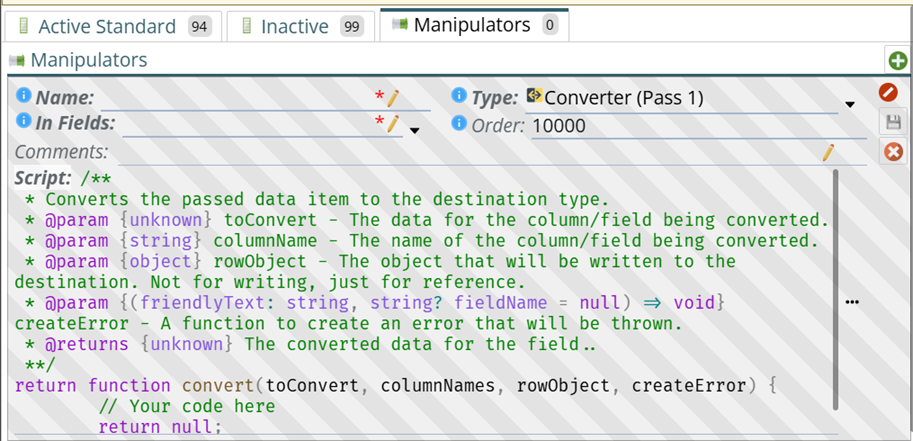Click the 99 count badge
The image size is (913, 441).
point(352,27)
